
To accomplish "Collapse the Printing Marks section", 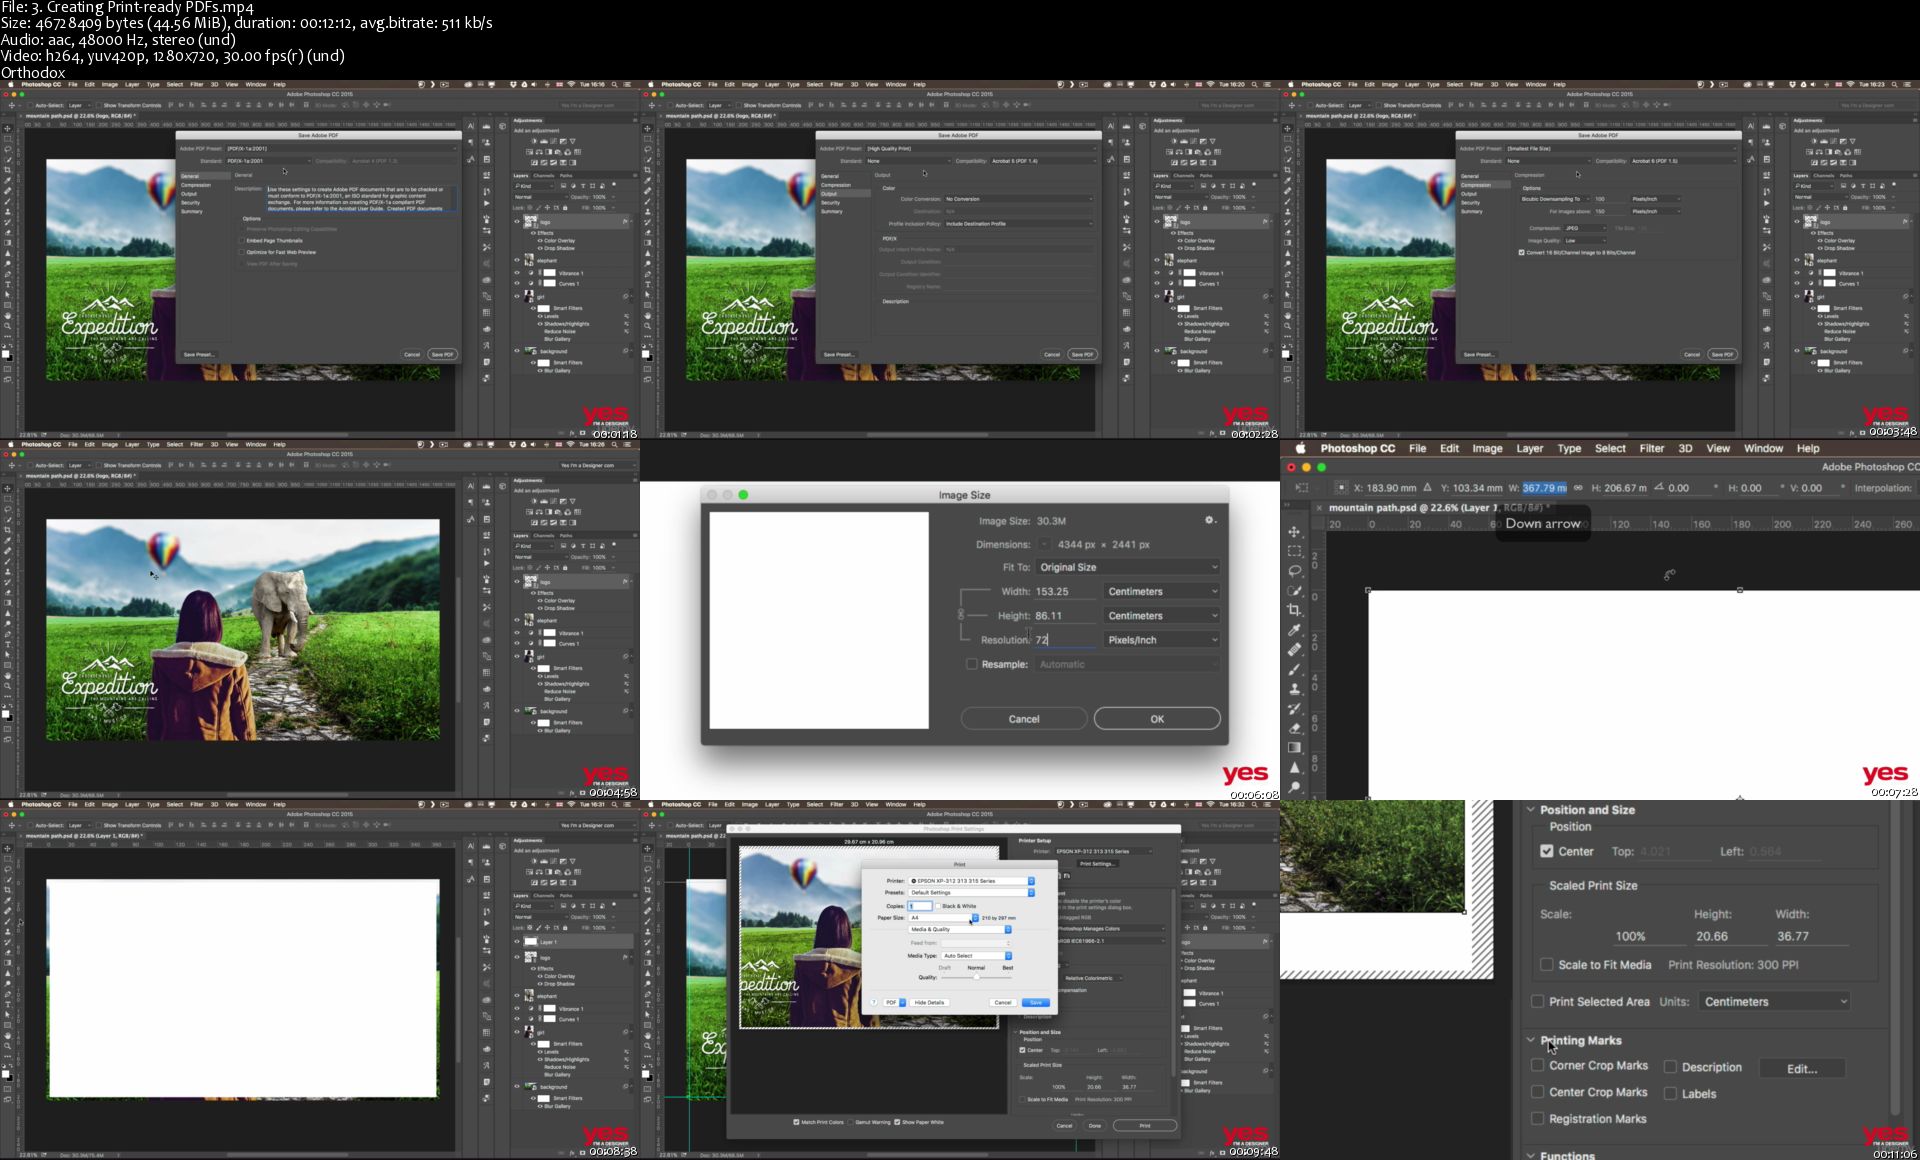I will coord(1531,1040).
